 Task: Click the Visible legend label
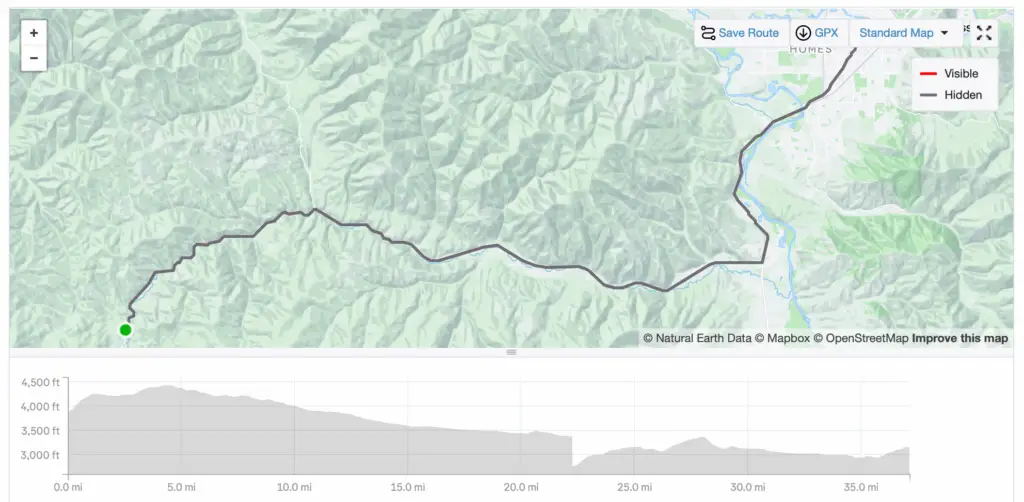click(x=961, y=74)
